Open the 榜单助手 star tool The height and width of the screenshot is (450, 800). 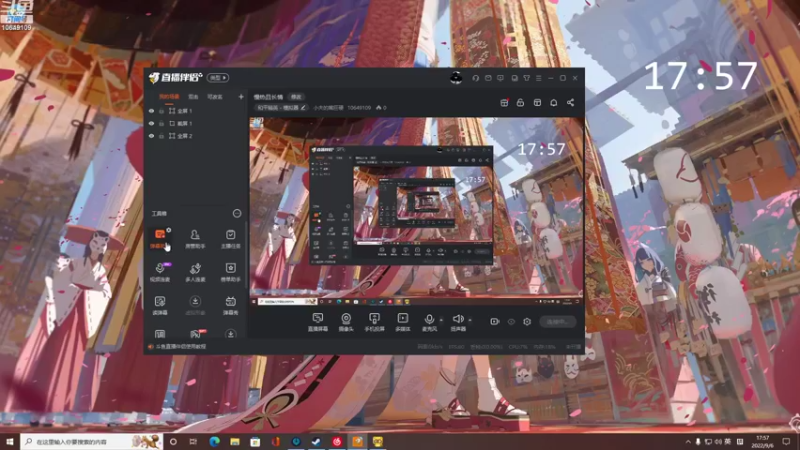click(231, 272)
